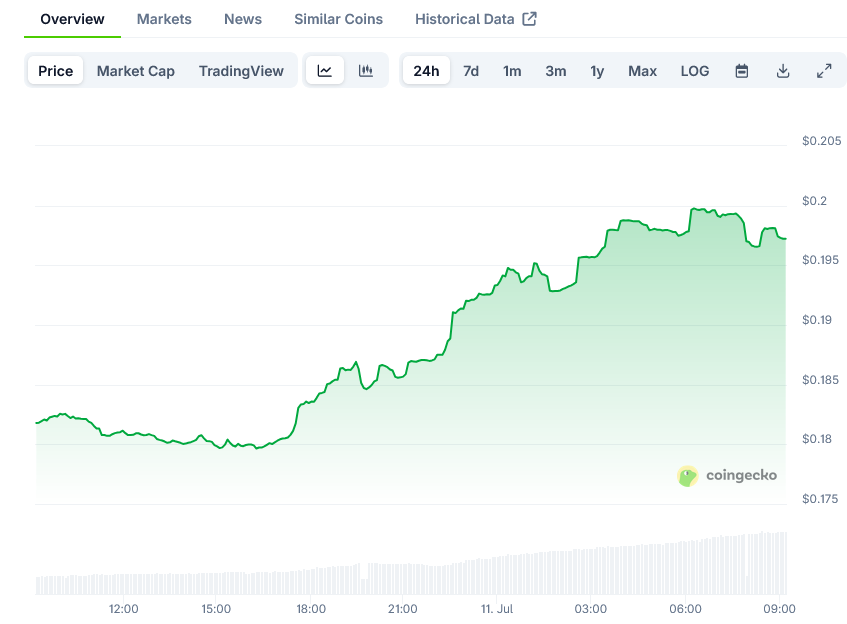Click the external link icon beside Historical Data
847x624 pixels.
[530, 19]
